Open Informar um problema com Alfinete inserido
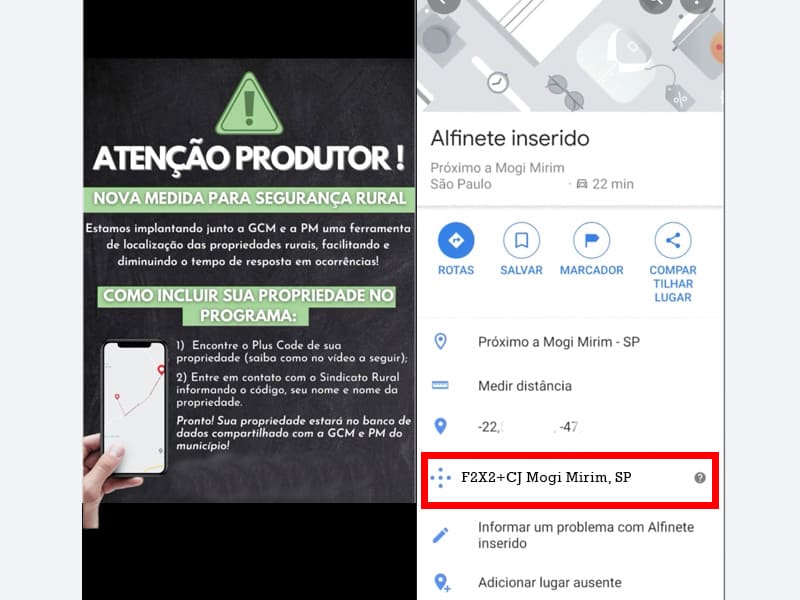This screenshot has width=800, height=600. tap(586, 535)
